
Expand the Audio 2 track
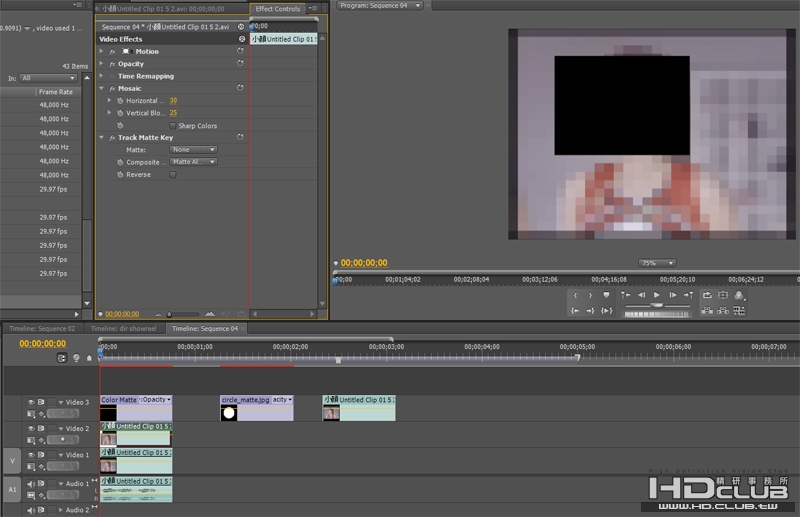point(61,510)
